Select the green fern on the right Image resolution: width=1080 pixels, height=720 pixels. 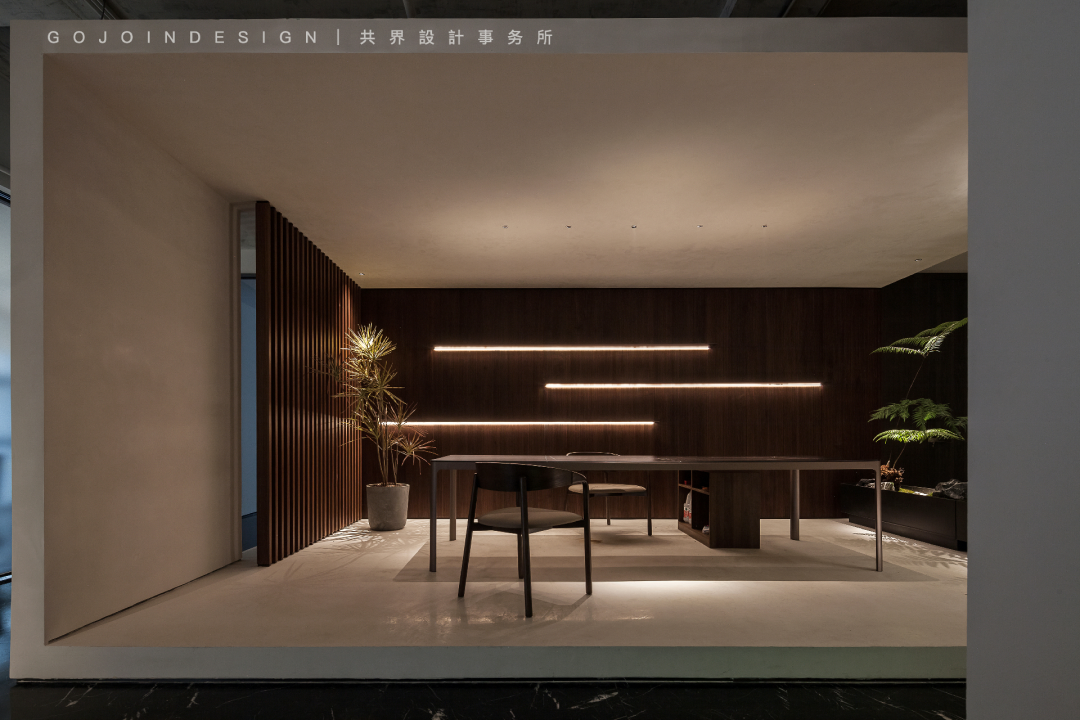point(920,390)
